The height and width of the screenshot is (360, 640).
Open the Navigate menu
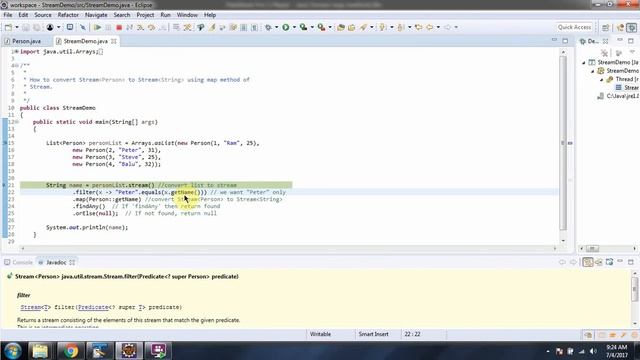point(96,15)
